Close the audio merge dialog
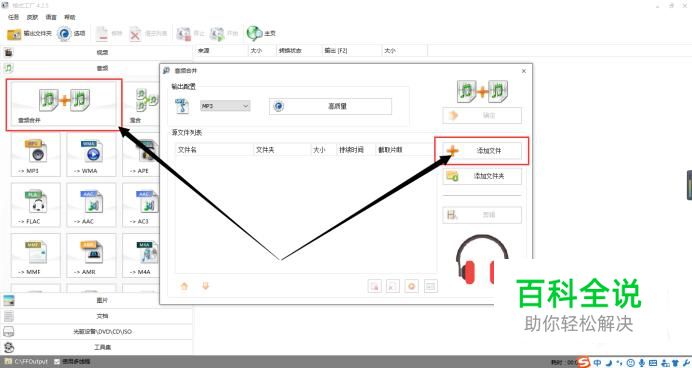 click(524, 71)
